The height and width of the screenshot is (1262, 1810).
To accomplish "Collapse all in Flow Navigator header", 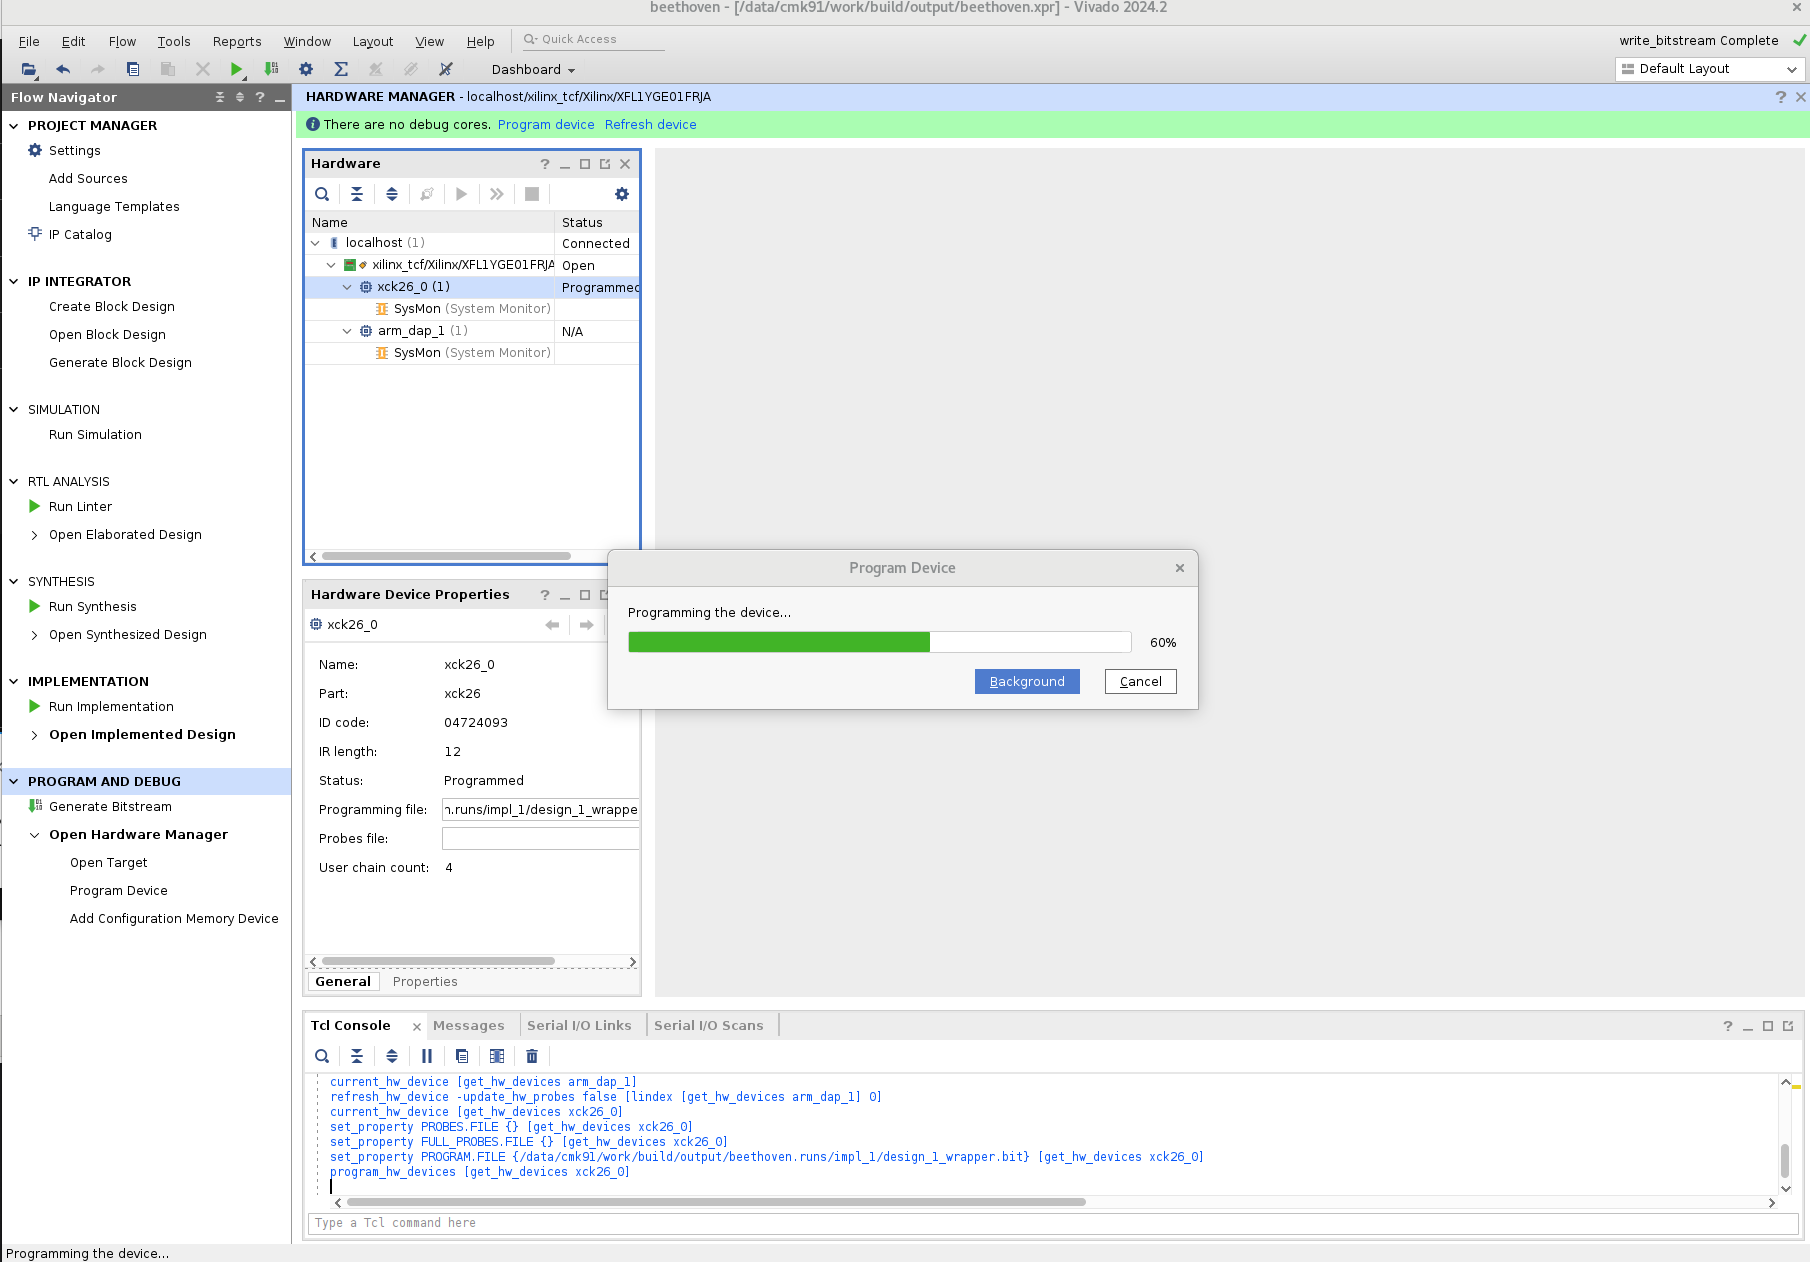I will [x=220, y=97].
